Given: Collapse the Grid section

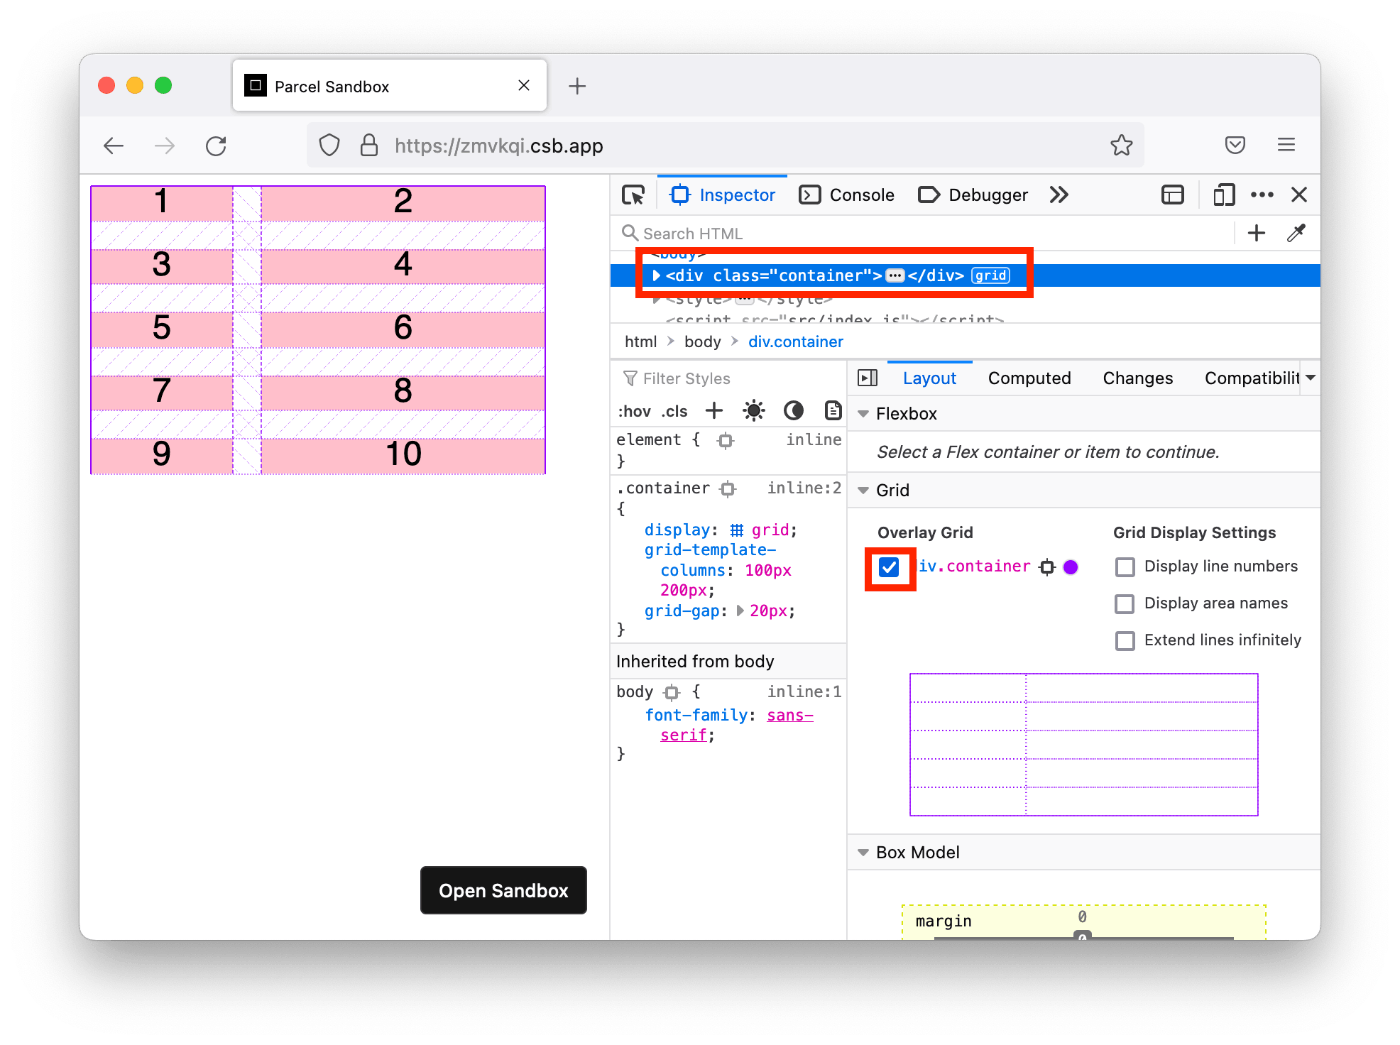Looking at the screenshot, I should click(x=863, y=491).
